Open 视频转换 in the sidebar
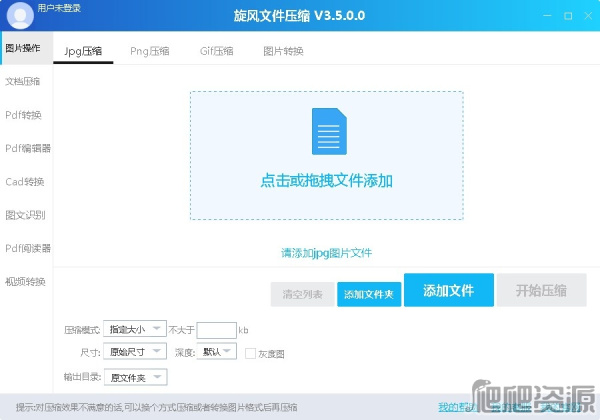600x420 pixels. pyautogui.click(x=25, y=281)
